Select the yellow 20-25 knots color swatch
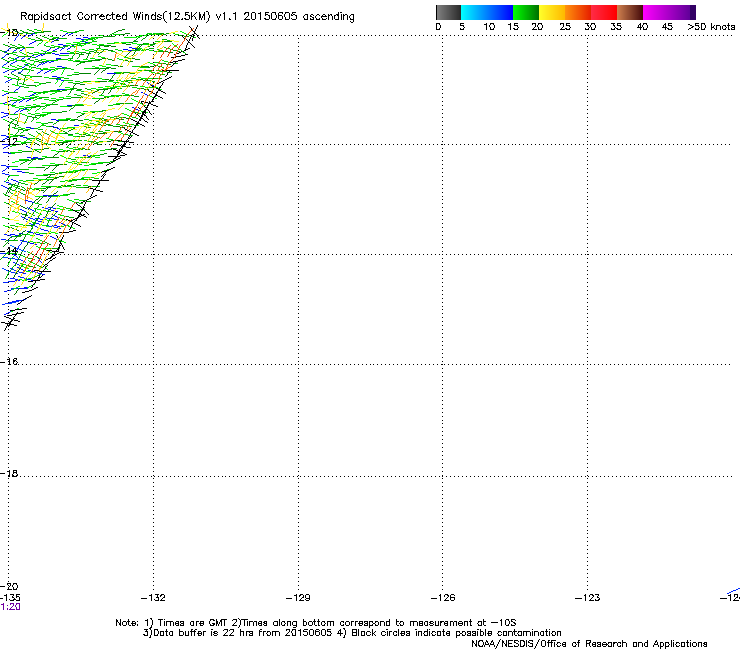 [552, 12]
